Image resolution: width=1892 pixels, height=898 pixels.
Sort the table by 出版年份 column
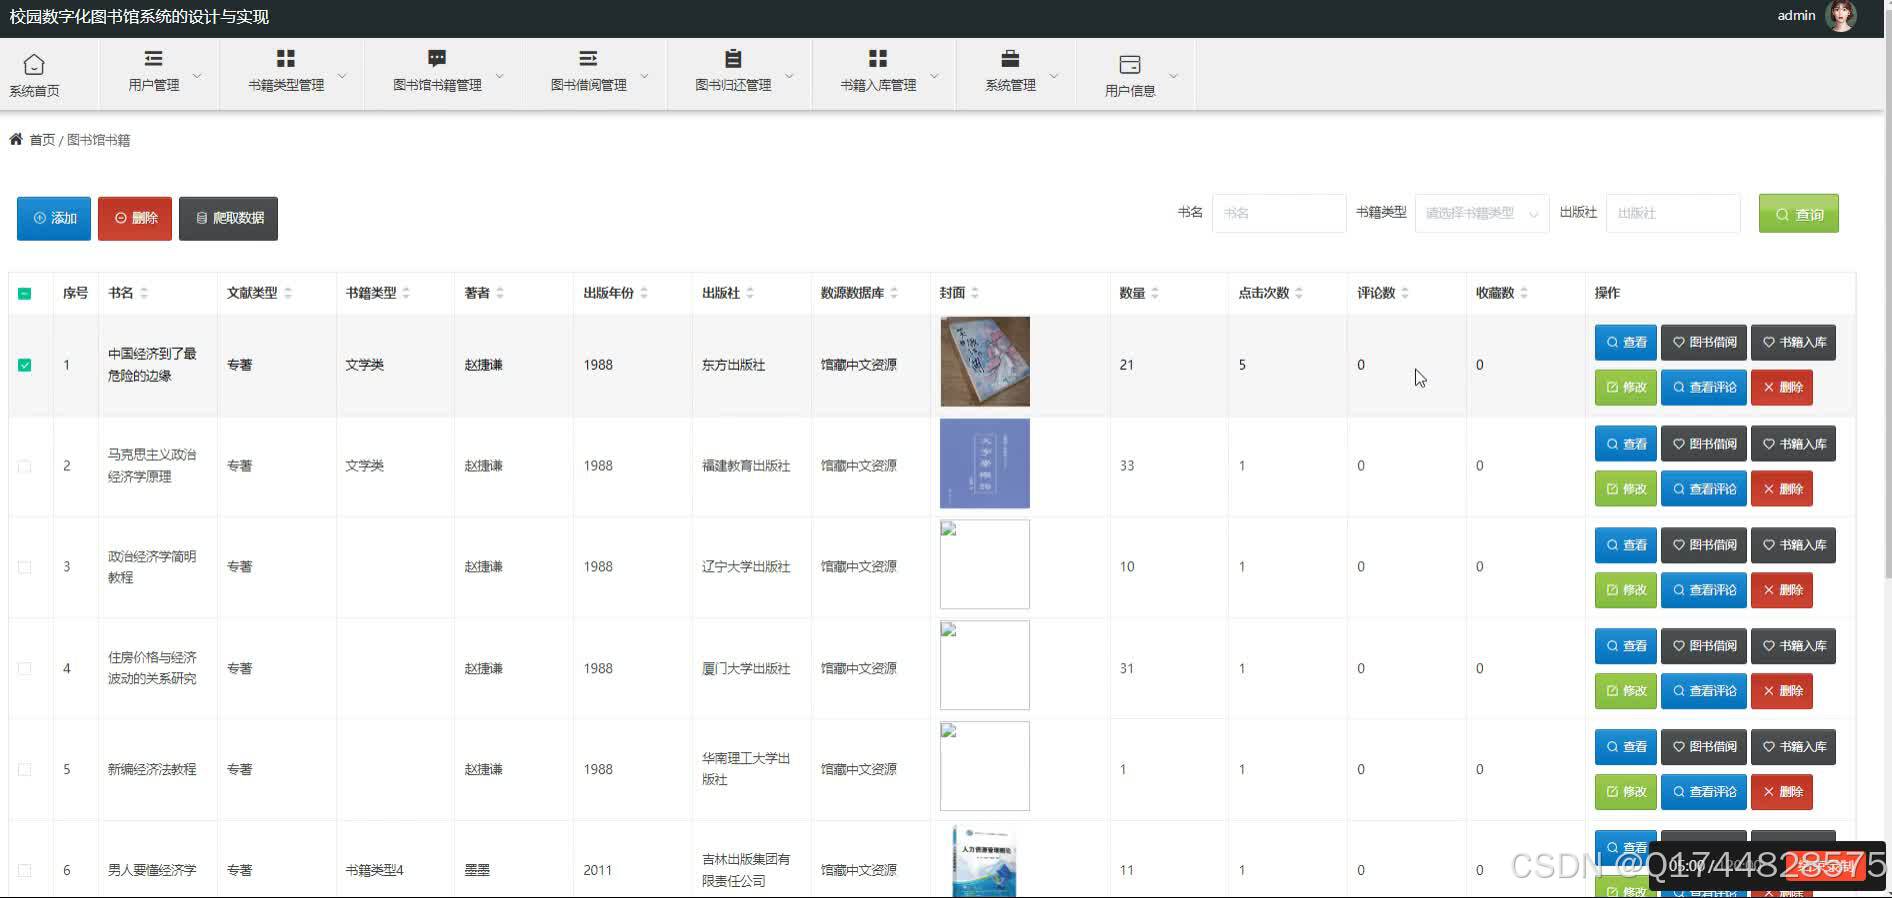click(644, 293)
